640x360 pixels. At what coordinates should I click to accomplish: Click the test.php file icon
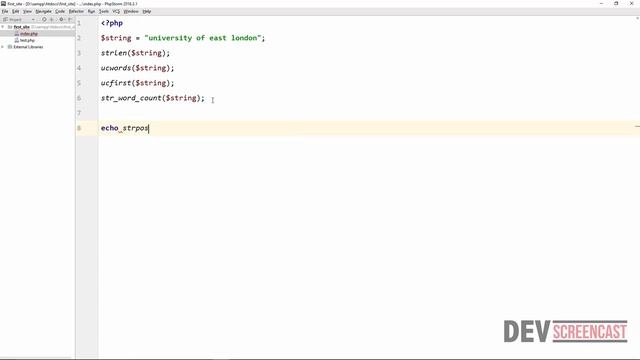point(17,40)
